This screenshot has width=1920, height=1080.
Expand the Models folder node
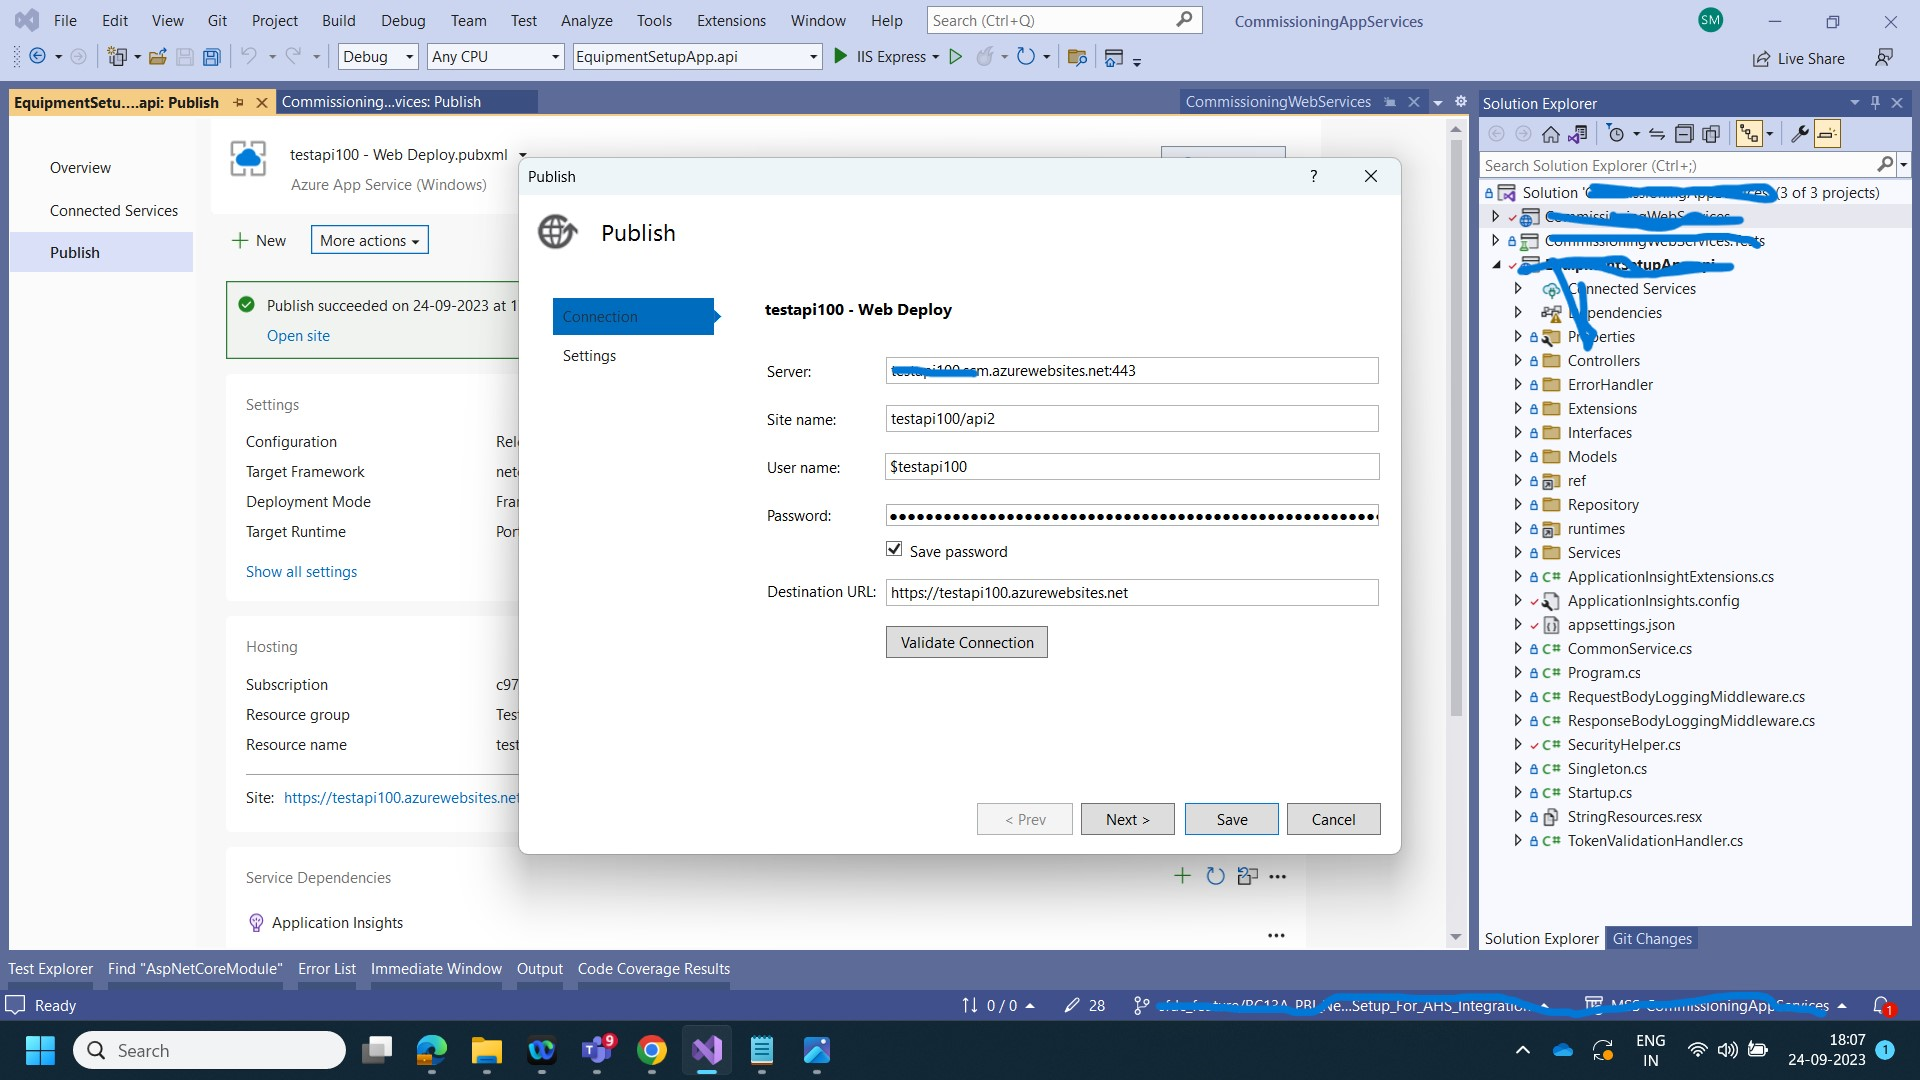1518,456
